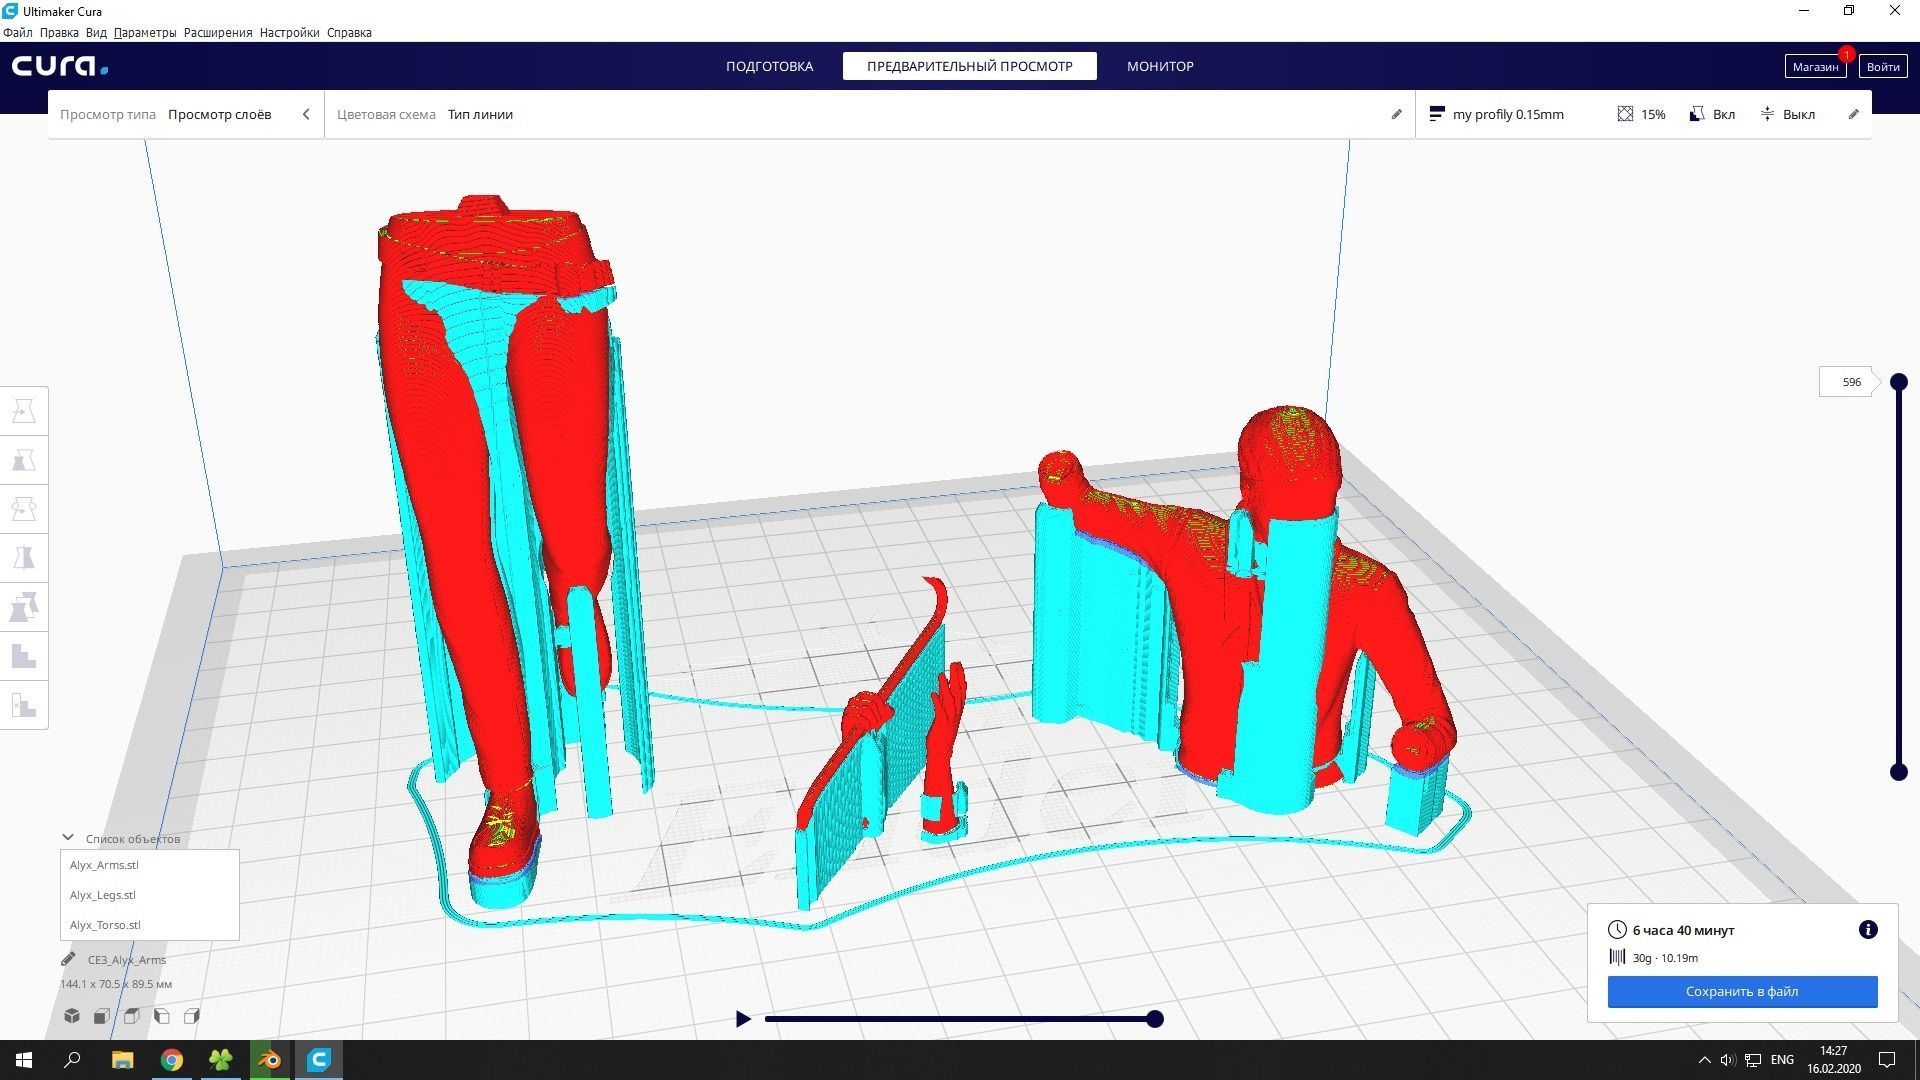The height and width of the screenshot is (1080, 1920).
Task: Select the Rotate tool in left toolbar
Action: 24,509
